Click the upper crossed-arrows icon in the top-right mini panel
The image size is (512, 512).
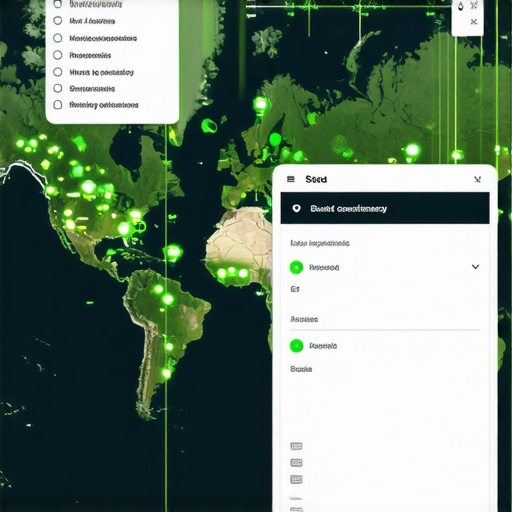pyautogui.click(x=474, y=5)
